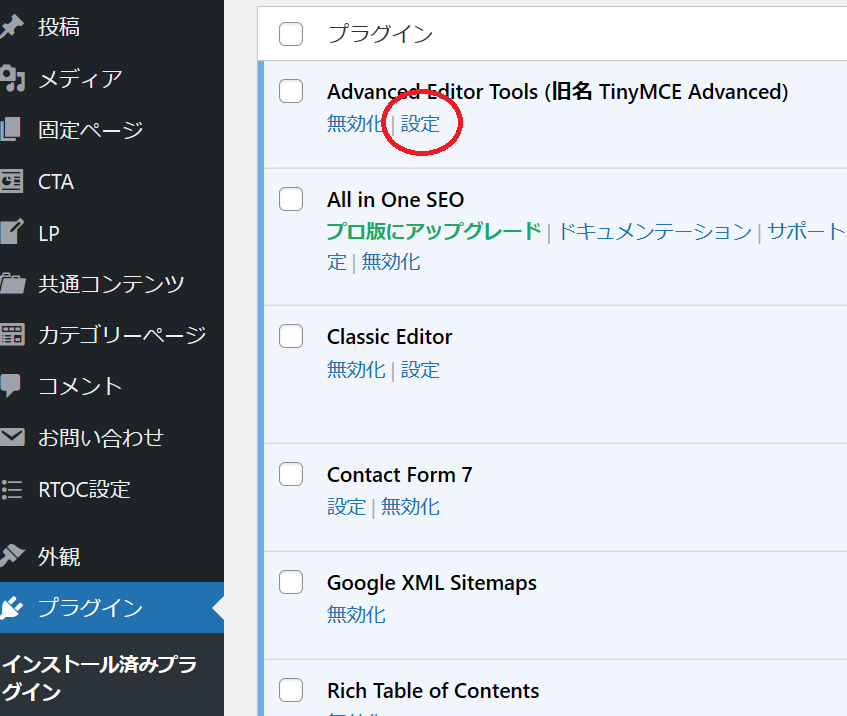This screenshot has width=847, height=716.
Task: Click the お問い合わせ envelope icon
Action: (11, 438)
